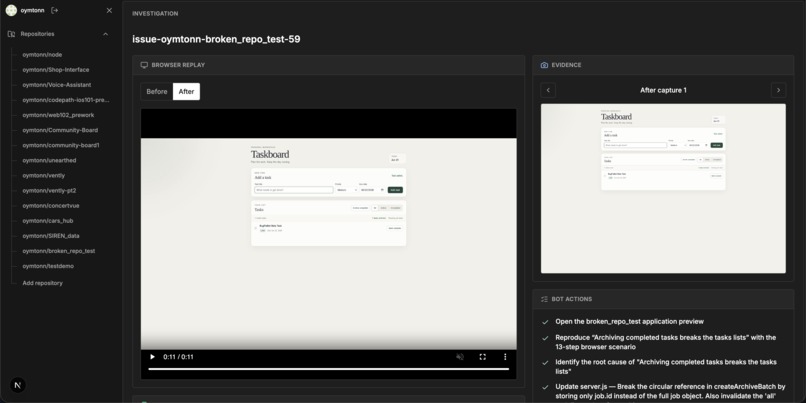806x403 pixels.
Task: Enter fullscreen on the replay video
Action: (483, 357)
